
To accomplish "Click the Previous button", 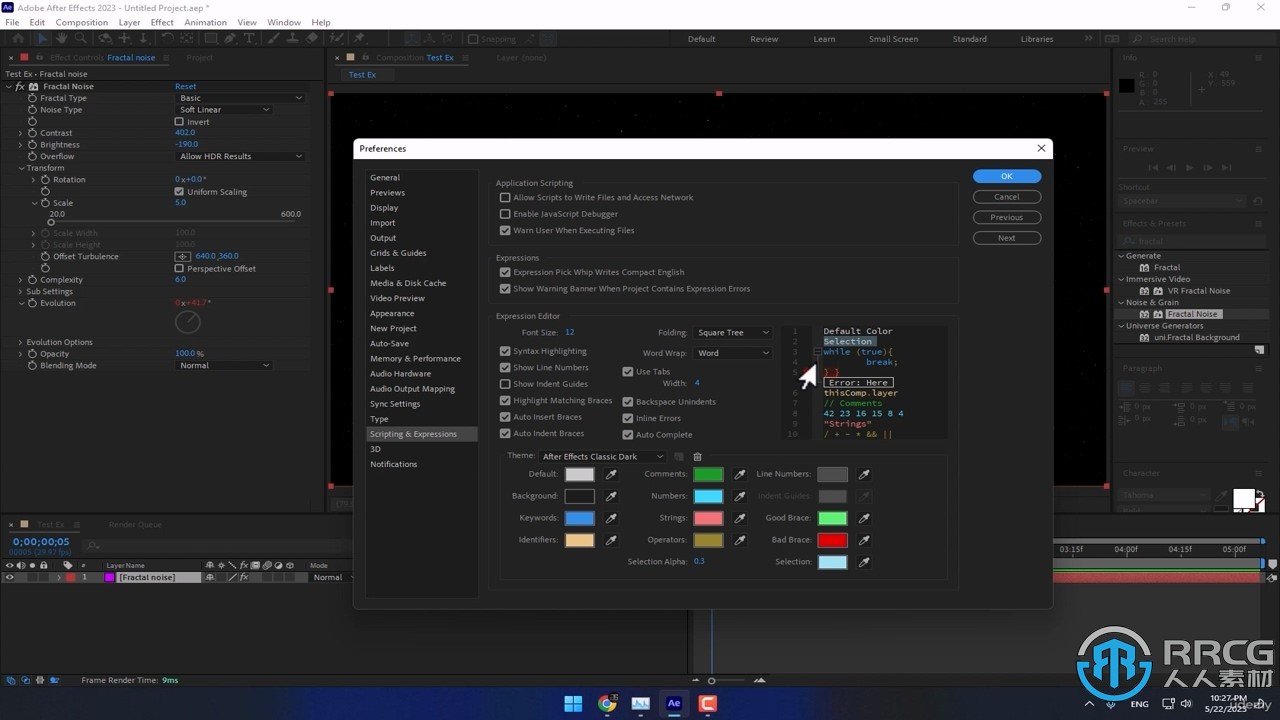I will tap(1007, 217).
